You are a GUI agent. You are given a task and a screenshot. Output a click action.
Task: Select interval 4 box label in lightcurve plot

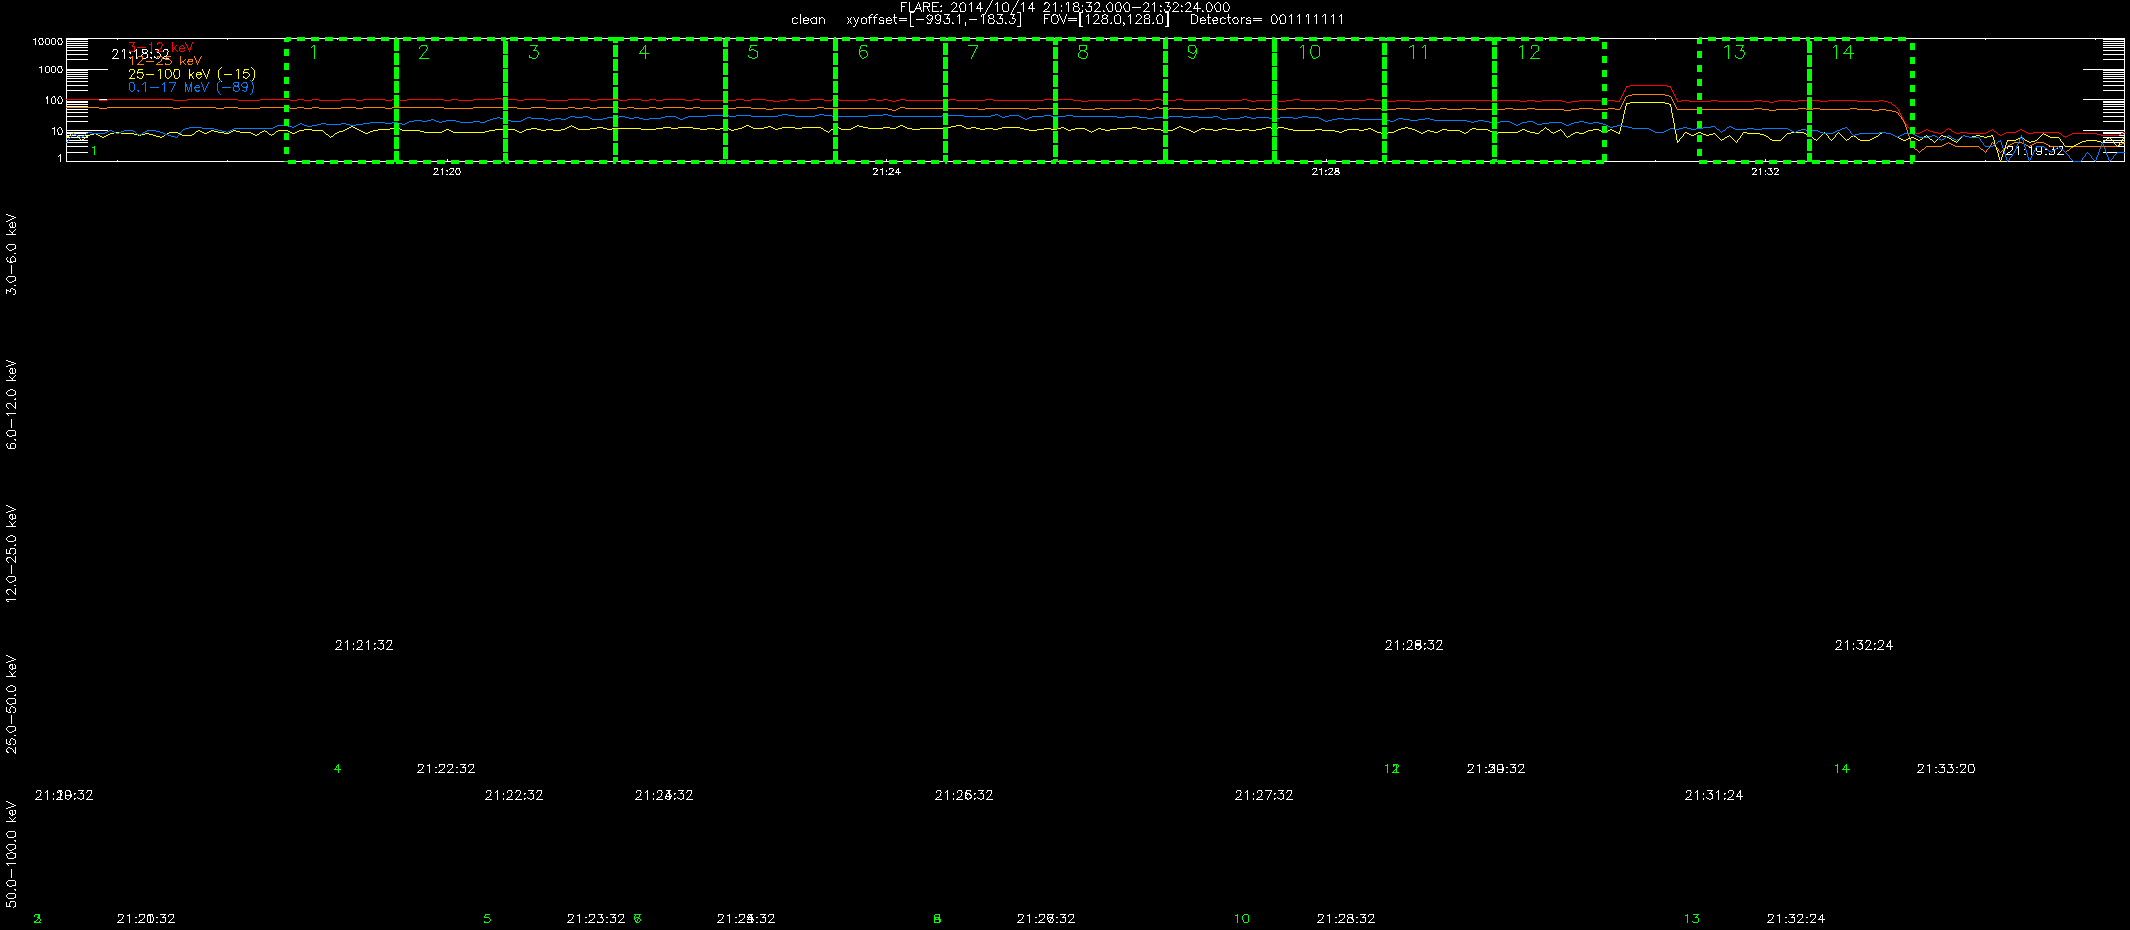point(644,52)
